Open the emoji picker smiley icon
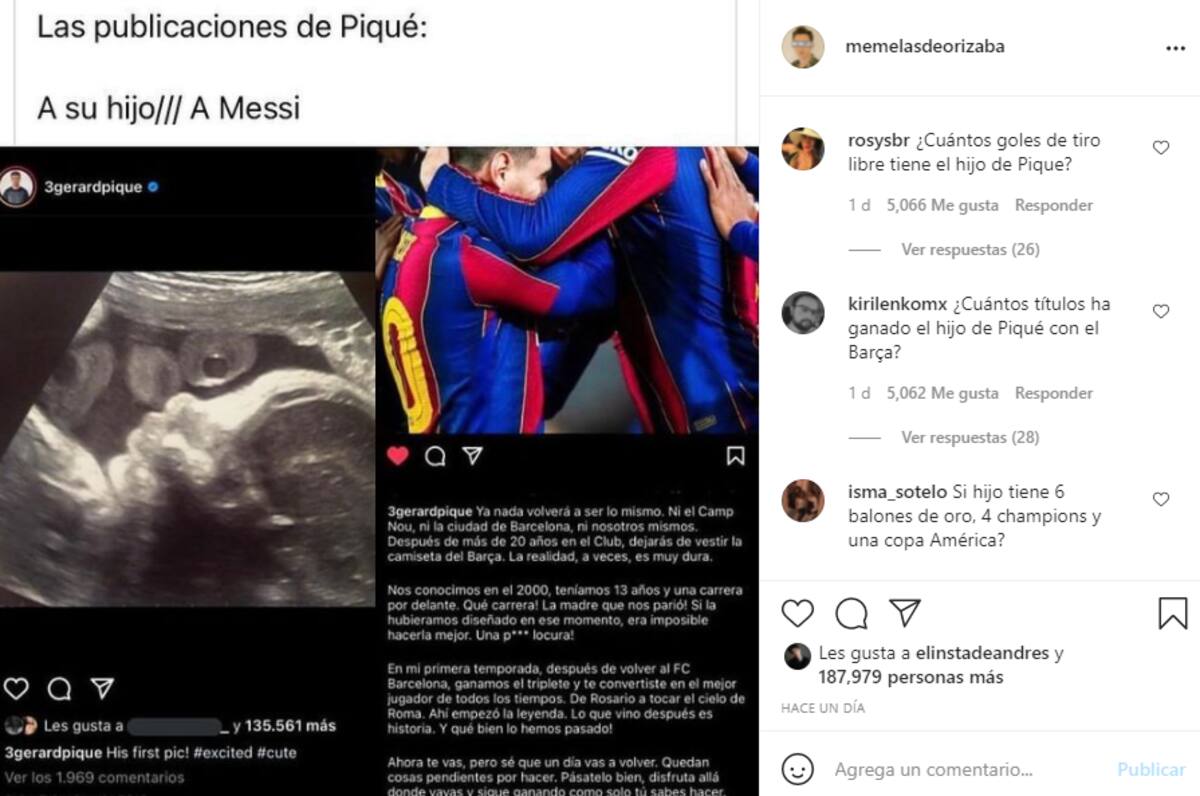 tap(797, 769)
